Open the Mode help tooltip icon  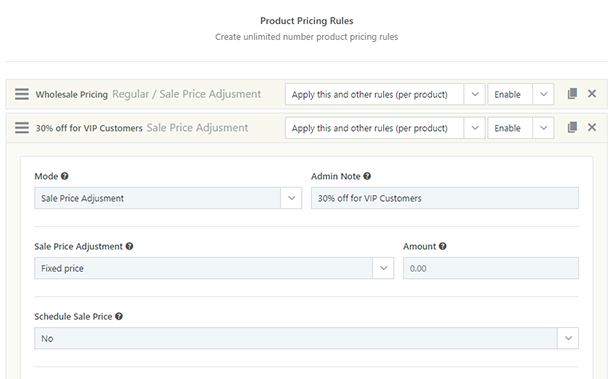click(65, 176)
